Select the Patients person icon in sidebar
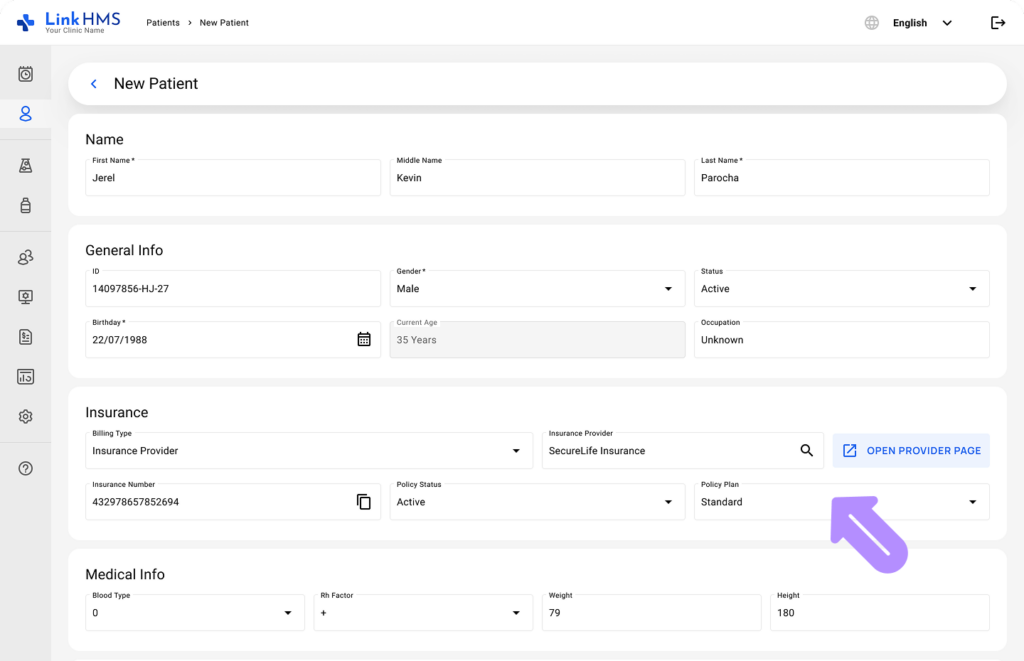 25,114
